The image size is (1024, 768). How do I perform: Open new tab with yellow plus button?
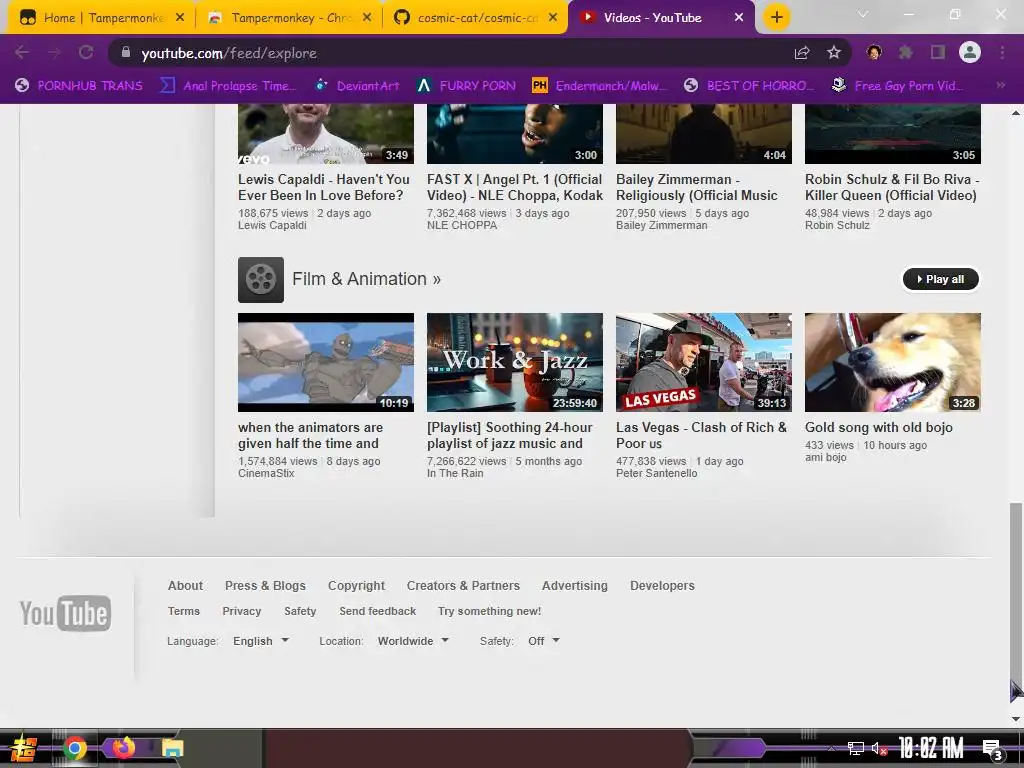tap(776, 18)
